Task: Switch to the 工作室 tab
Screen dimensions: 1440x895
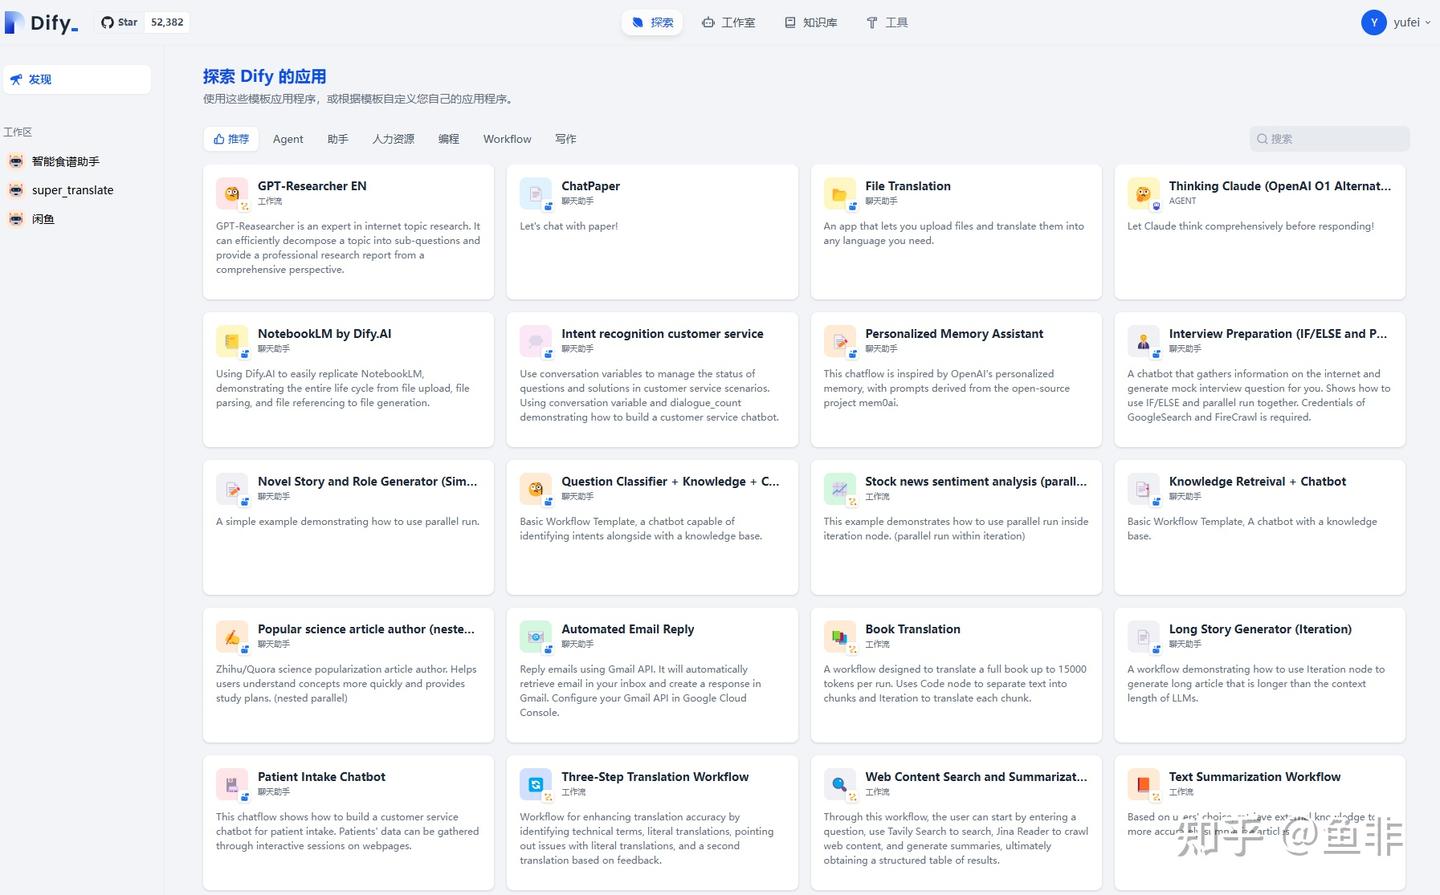Action: [x=728, y=22]
